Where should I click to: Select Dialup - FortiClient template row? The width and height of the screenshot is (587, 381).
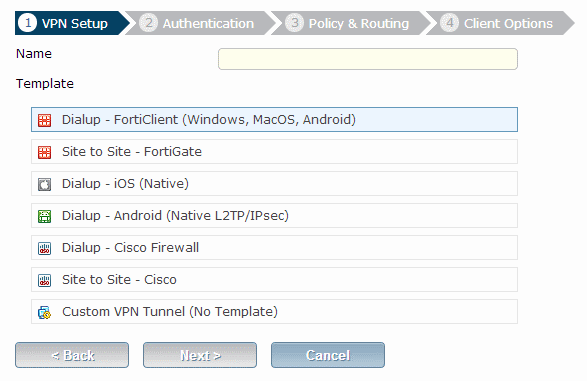pos(274,119)
